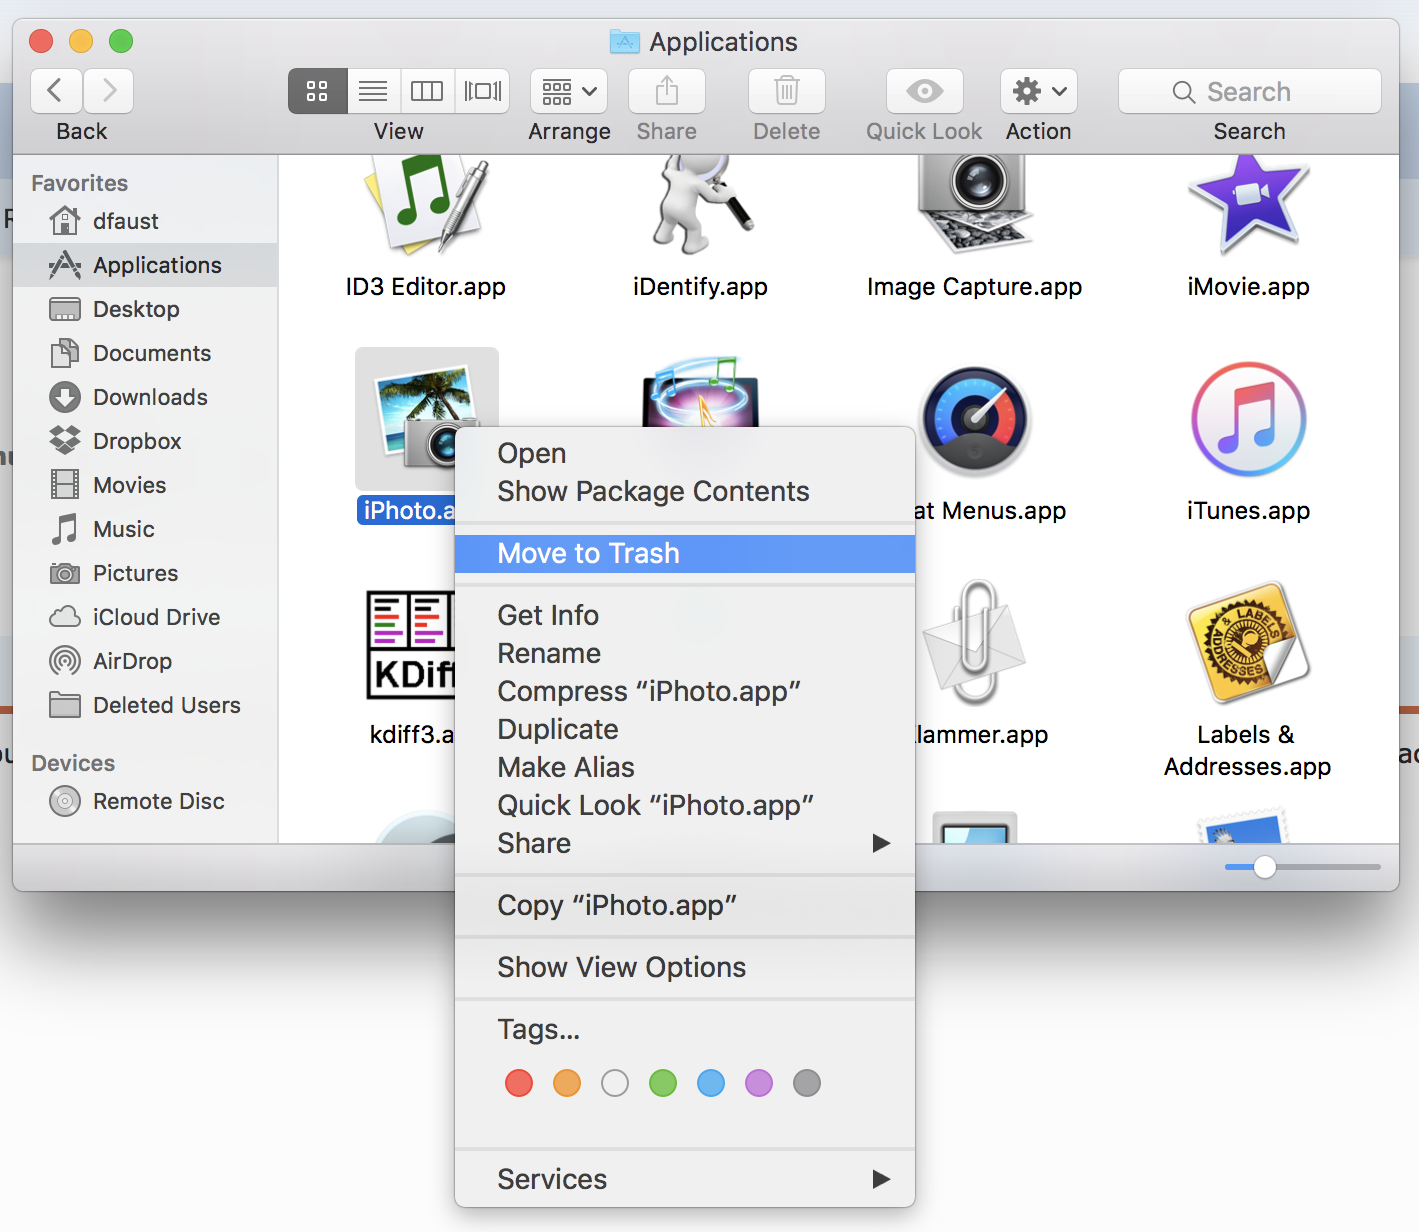The height and width of the screenshot is (1232, 1419).
Task: Expand the Services submenu arrow
Action: pyautogui.click(x=881, y=1179)
